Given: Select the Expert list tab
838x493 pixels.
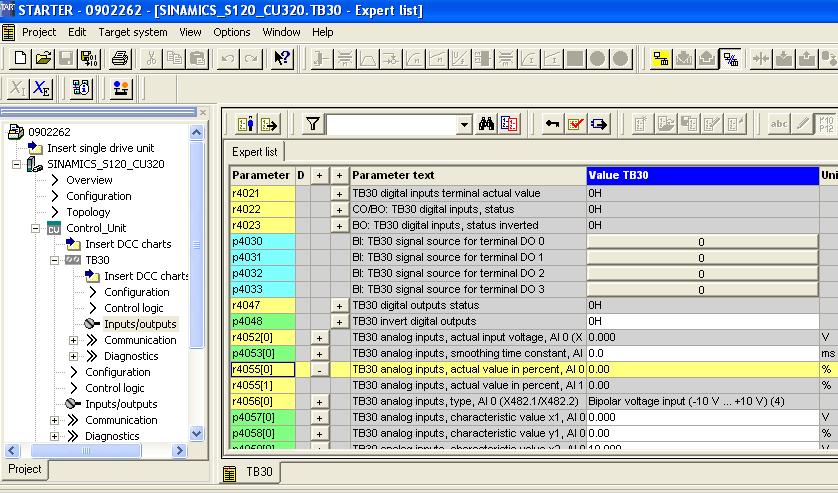Looking at the screenshot, I should point(254,152).
